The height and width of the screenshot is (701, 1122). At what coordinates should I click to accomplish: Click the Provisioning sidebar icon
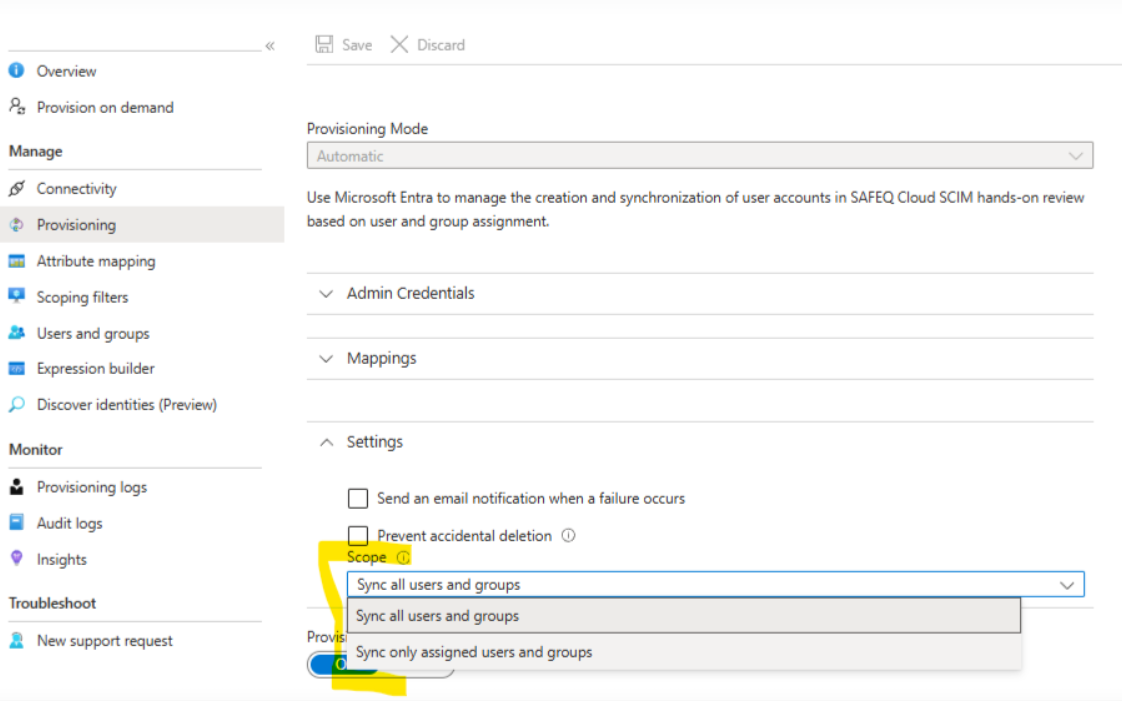pyautogui.click(x=16, y=225)
